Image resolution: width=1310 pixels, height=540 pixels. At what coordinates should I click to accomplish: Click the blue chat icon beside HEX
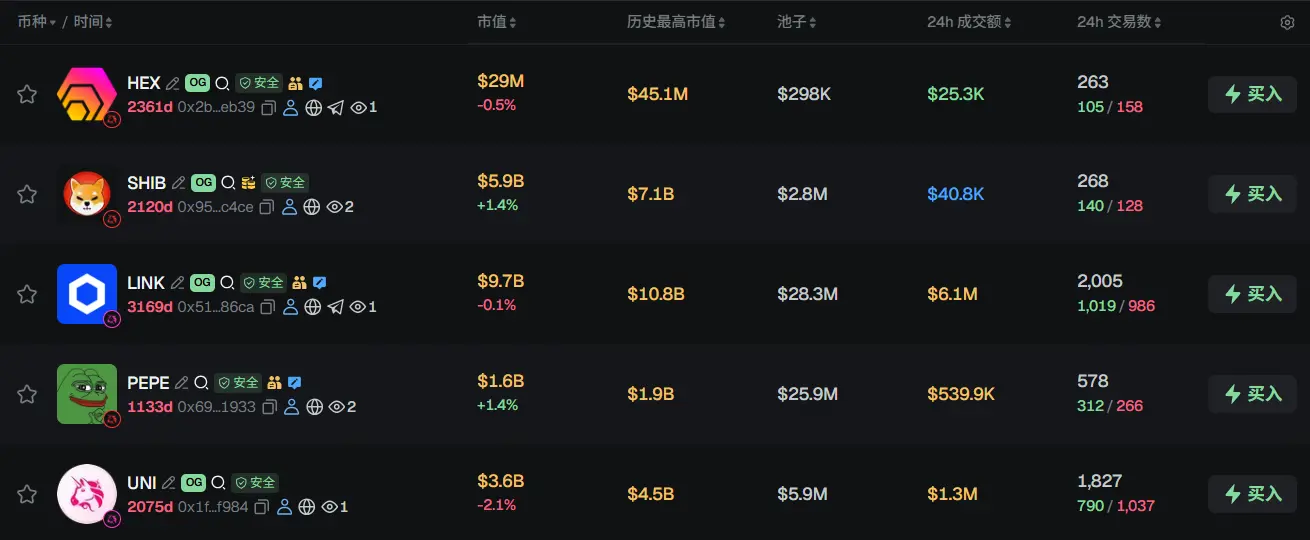point(316,84)
